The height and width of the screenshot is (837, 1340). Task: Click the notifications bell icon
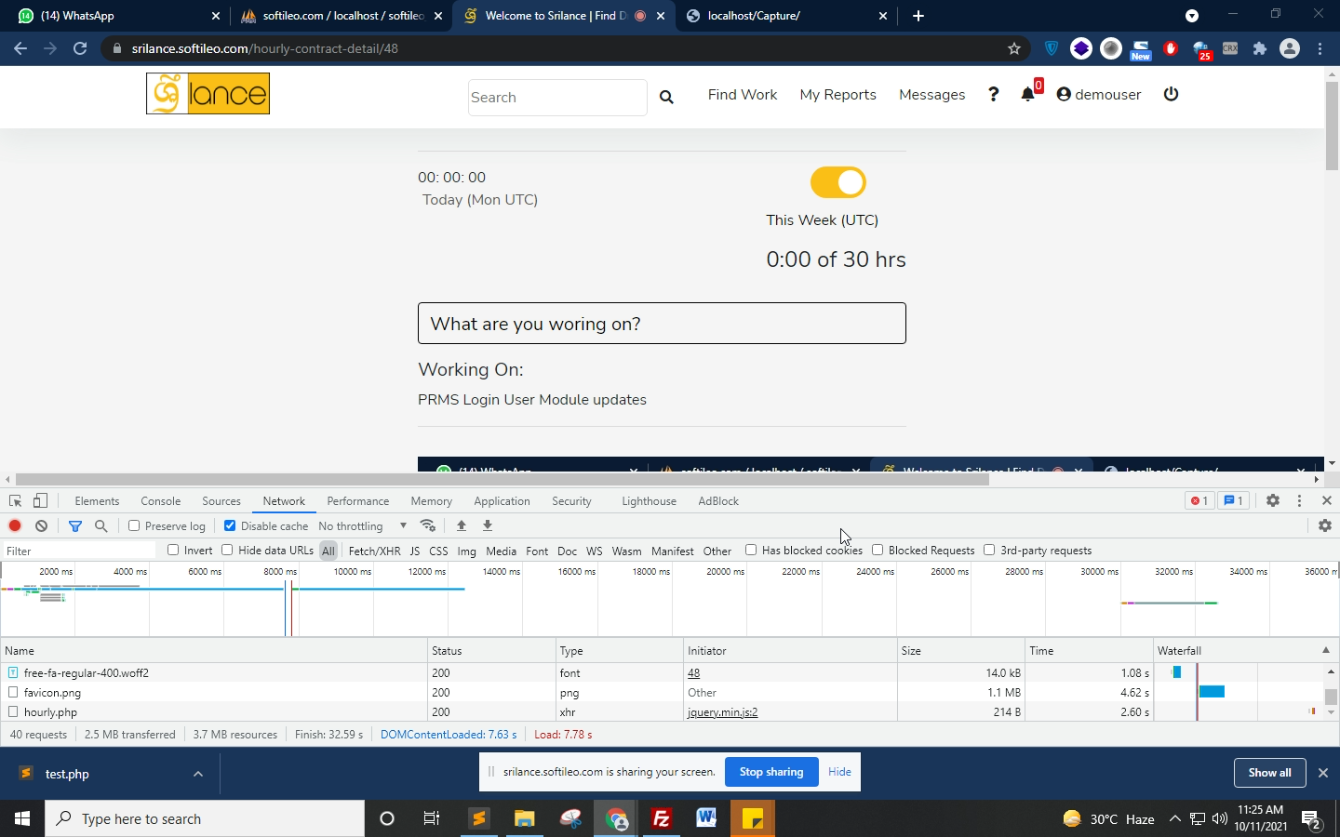(x=1028, y=95)
